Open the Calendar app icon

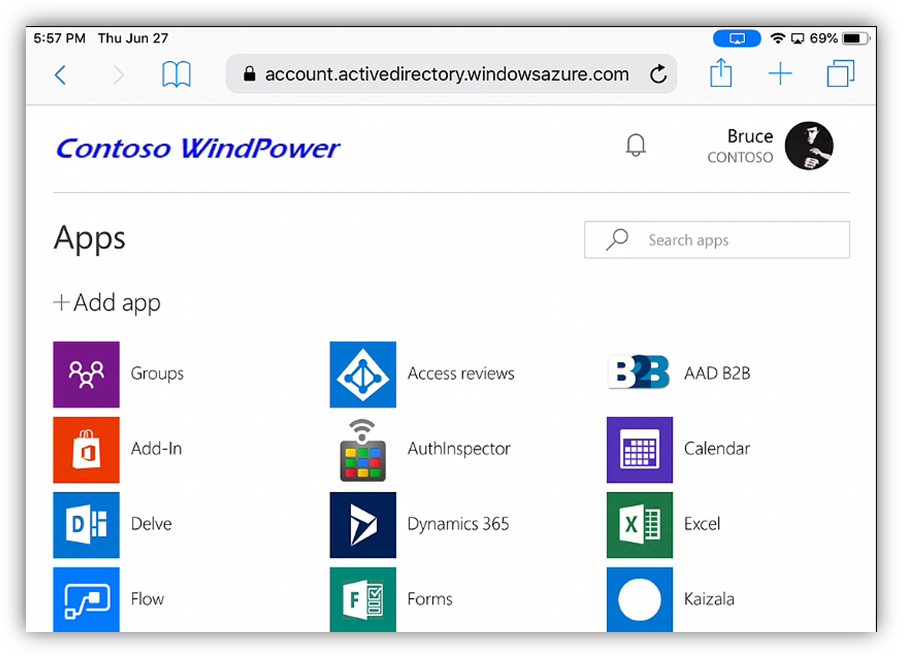640,450
